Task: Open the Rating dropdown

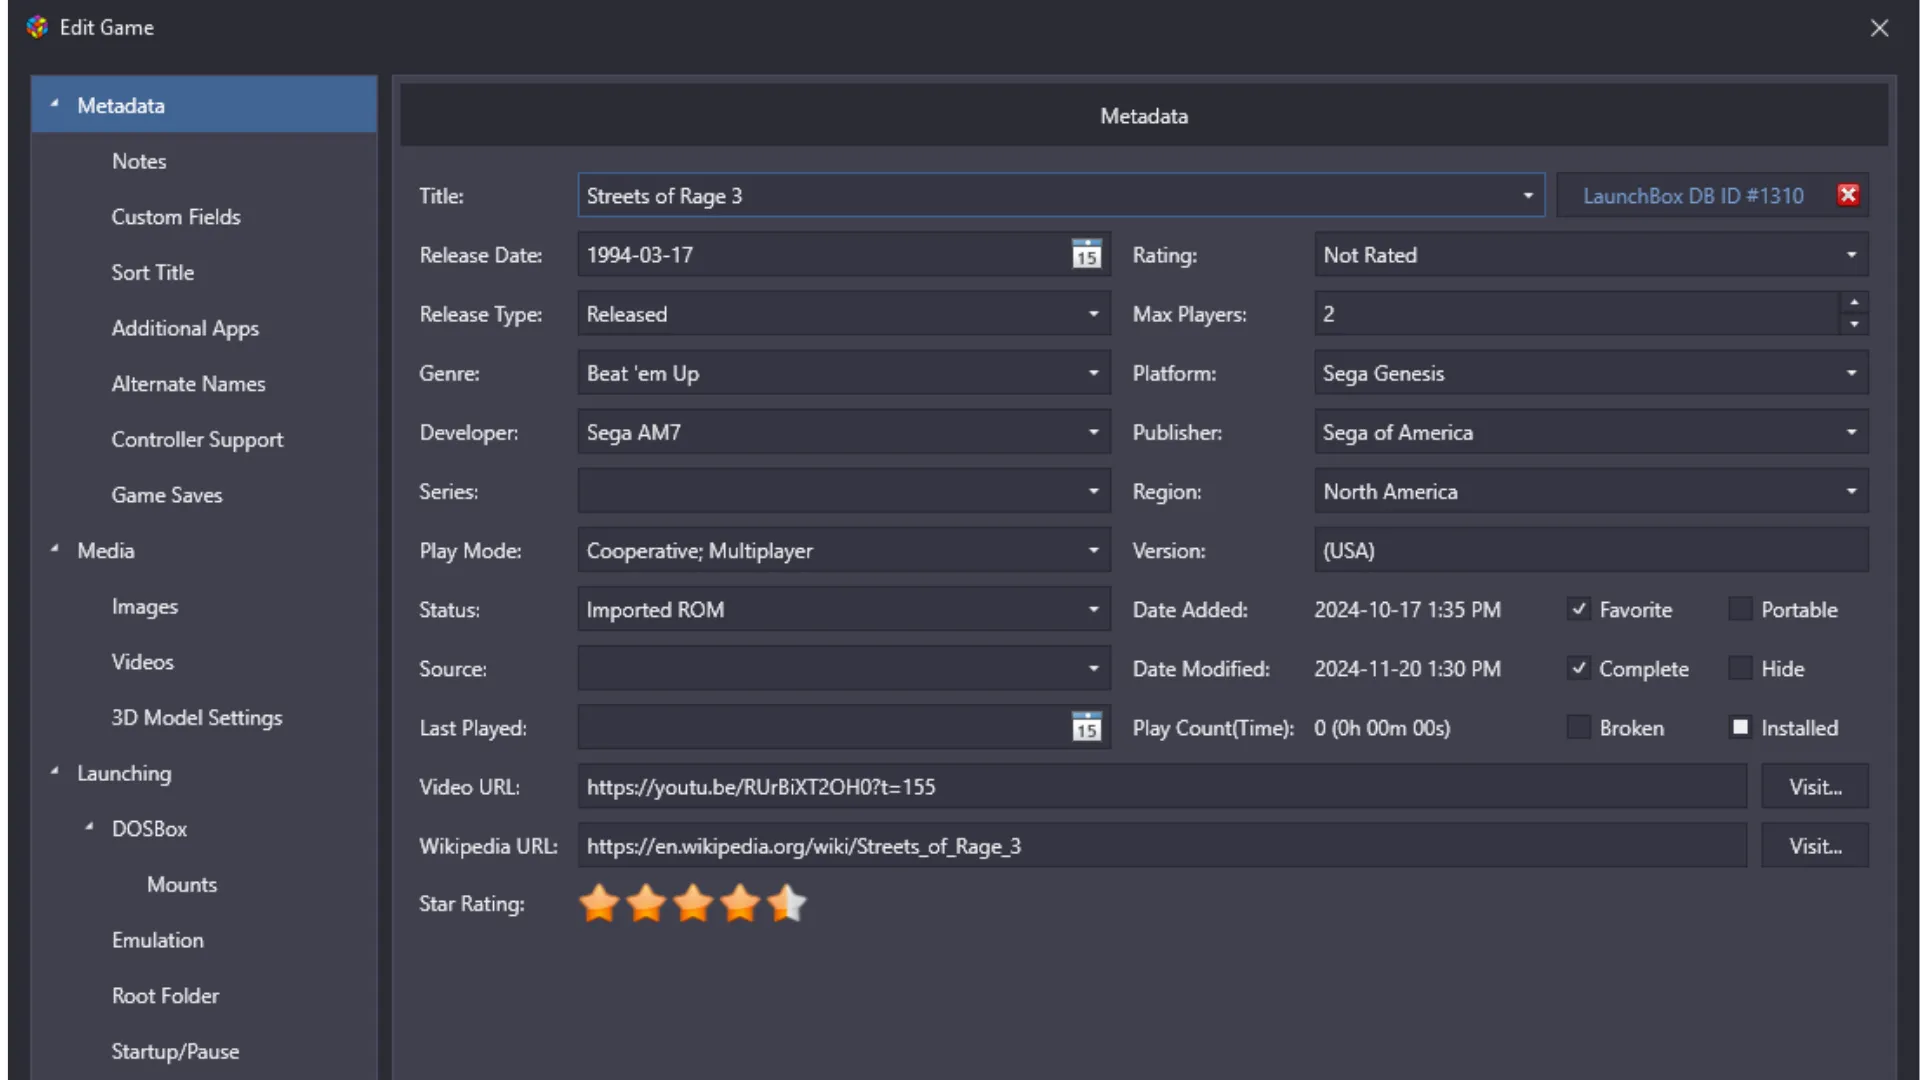Action: coord(1851,254)
